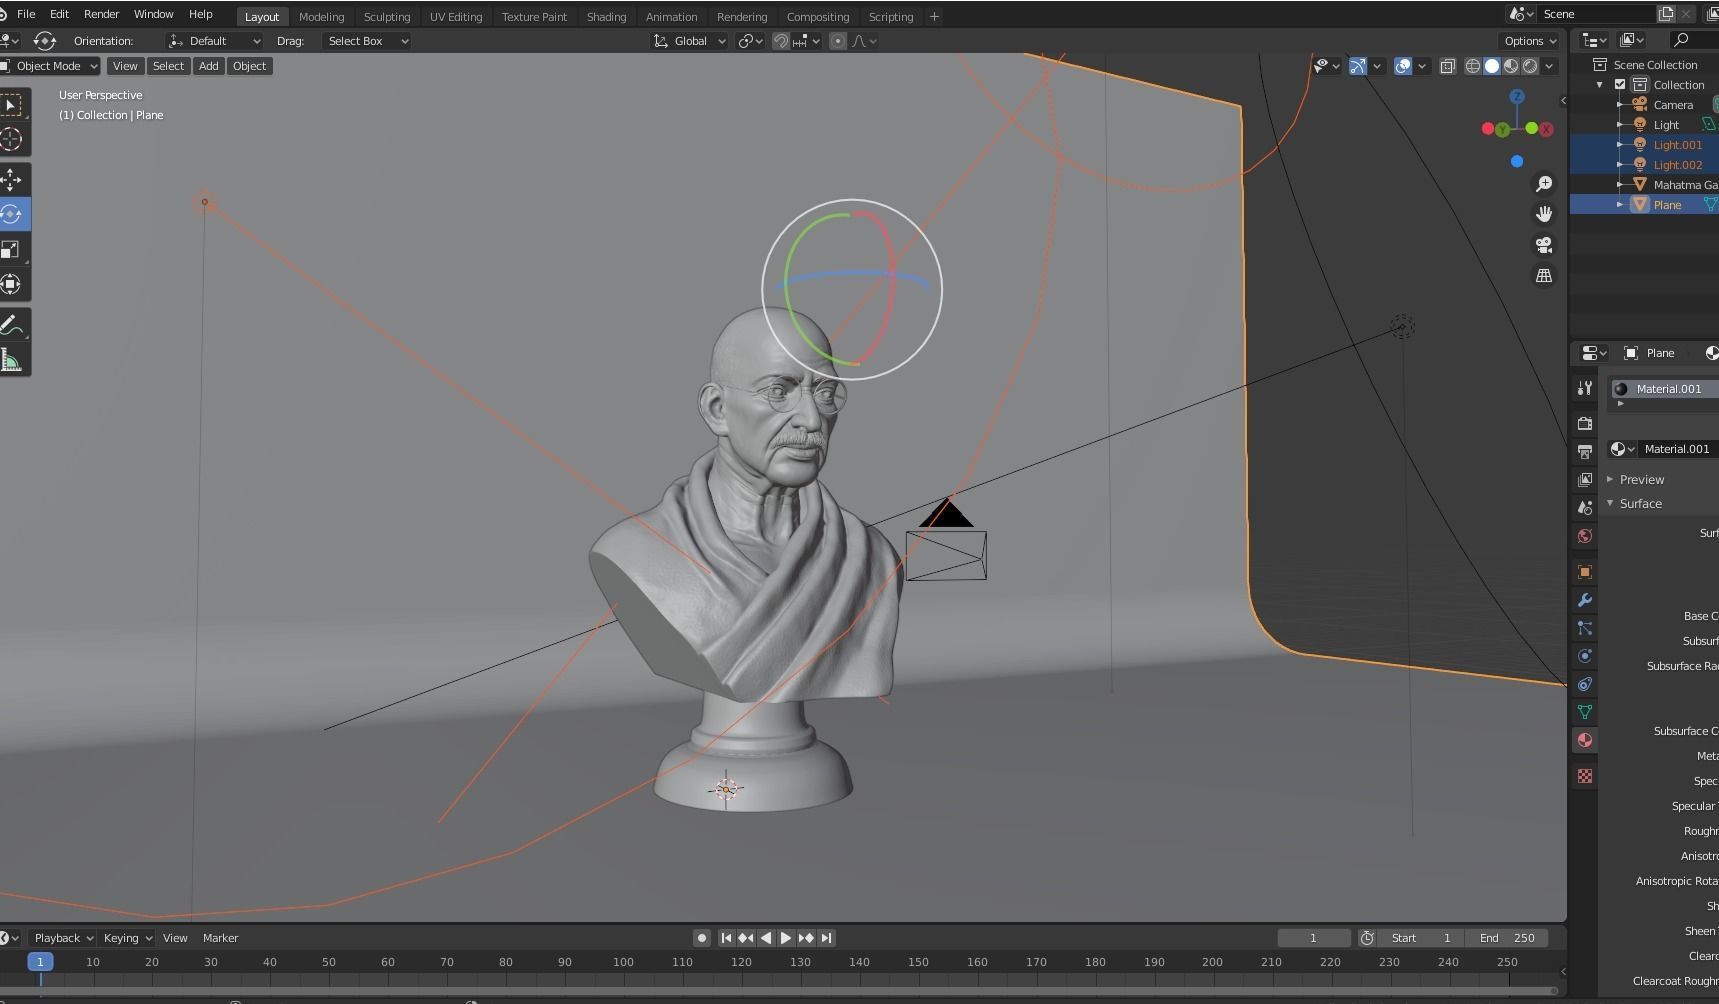Open Object Constraints properties tab

point(1585,684)
